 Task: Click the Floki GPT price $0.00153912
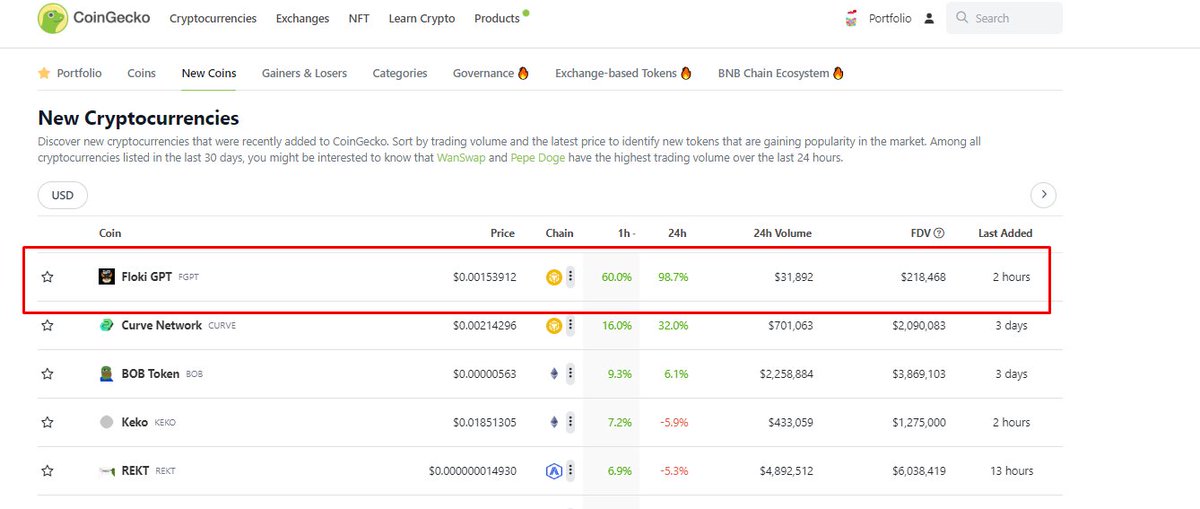point(484,277)
